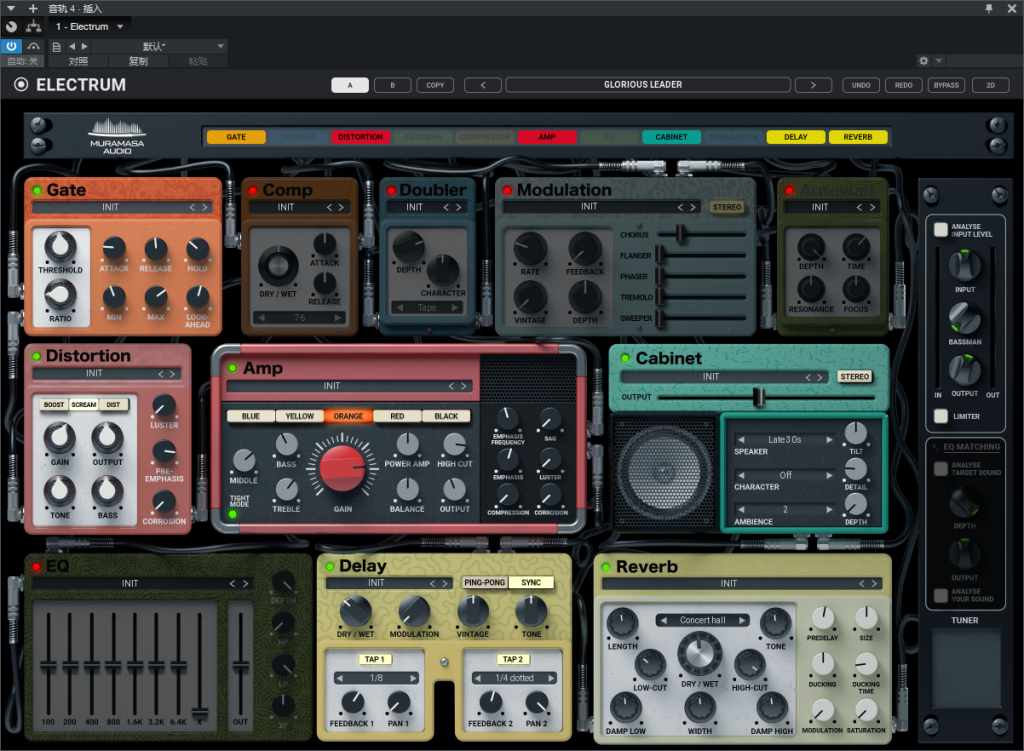Switch to preset slot B
Viewport: 1024px width, 751px height.
[392, 85]
